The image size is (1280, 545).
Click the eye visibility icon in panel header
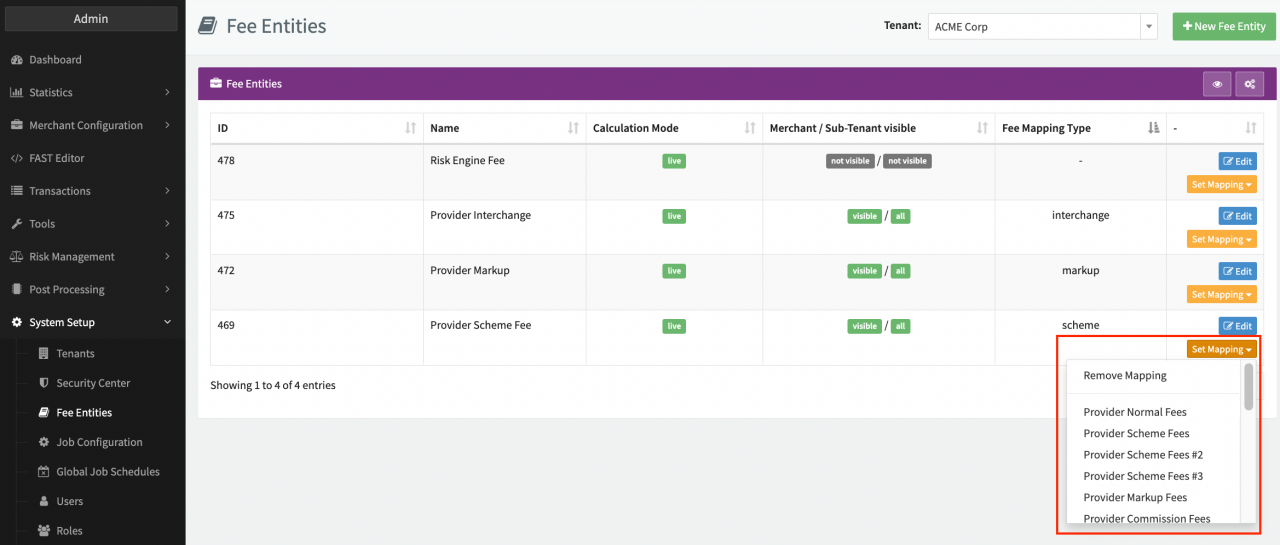tap(1217, 85)
